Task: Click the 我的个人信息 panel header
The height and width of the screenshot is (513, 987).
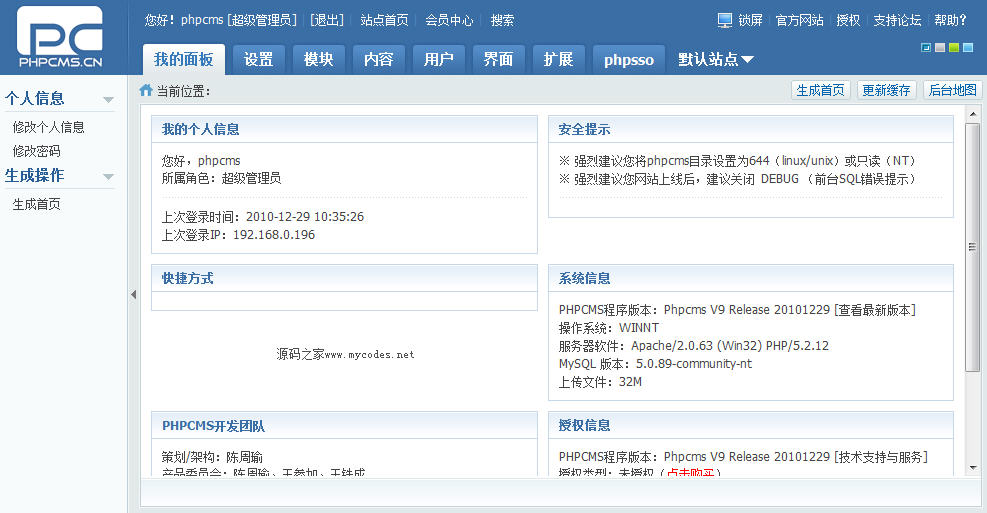Action: [344, 129]
